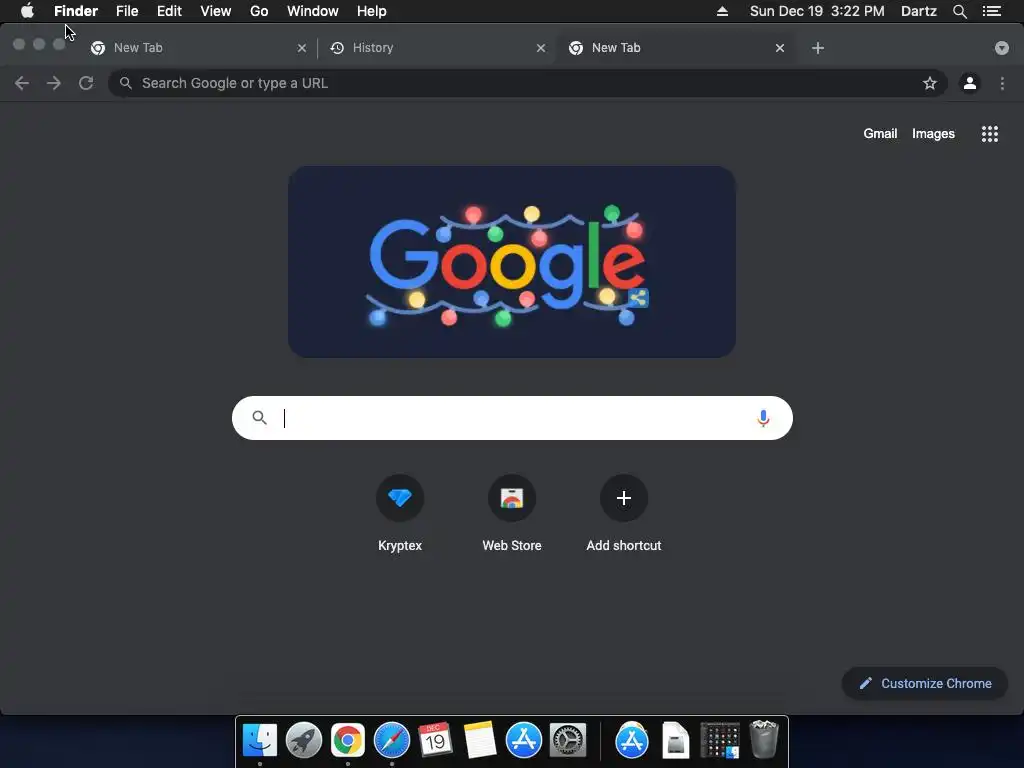Image resolution: width=1024 pixels, height=768 pixels.
Task: Go back with the back arrow
Action: coord(22,83)
